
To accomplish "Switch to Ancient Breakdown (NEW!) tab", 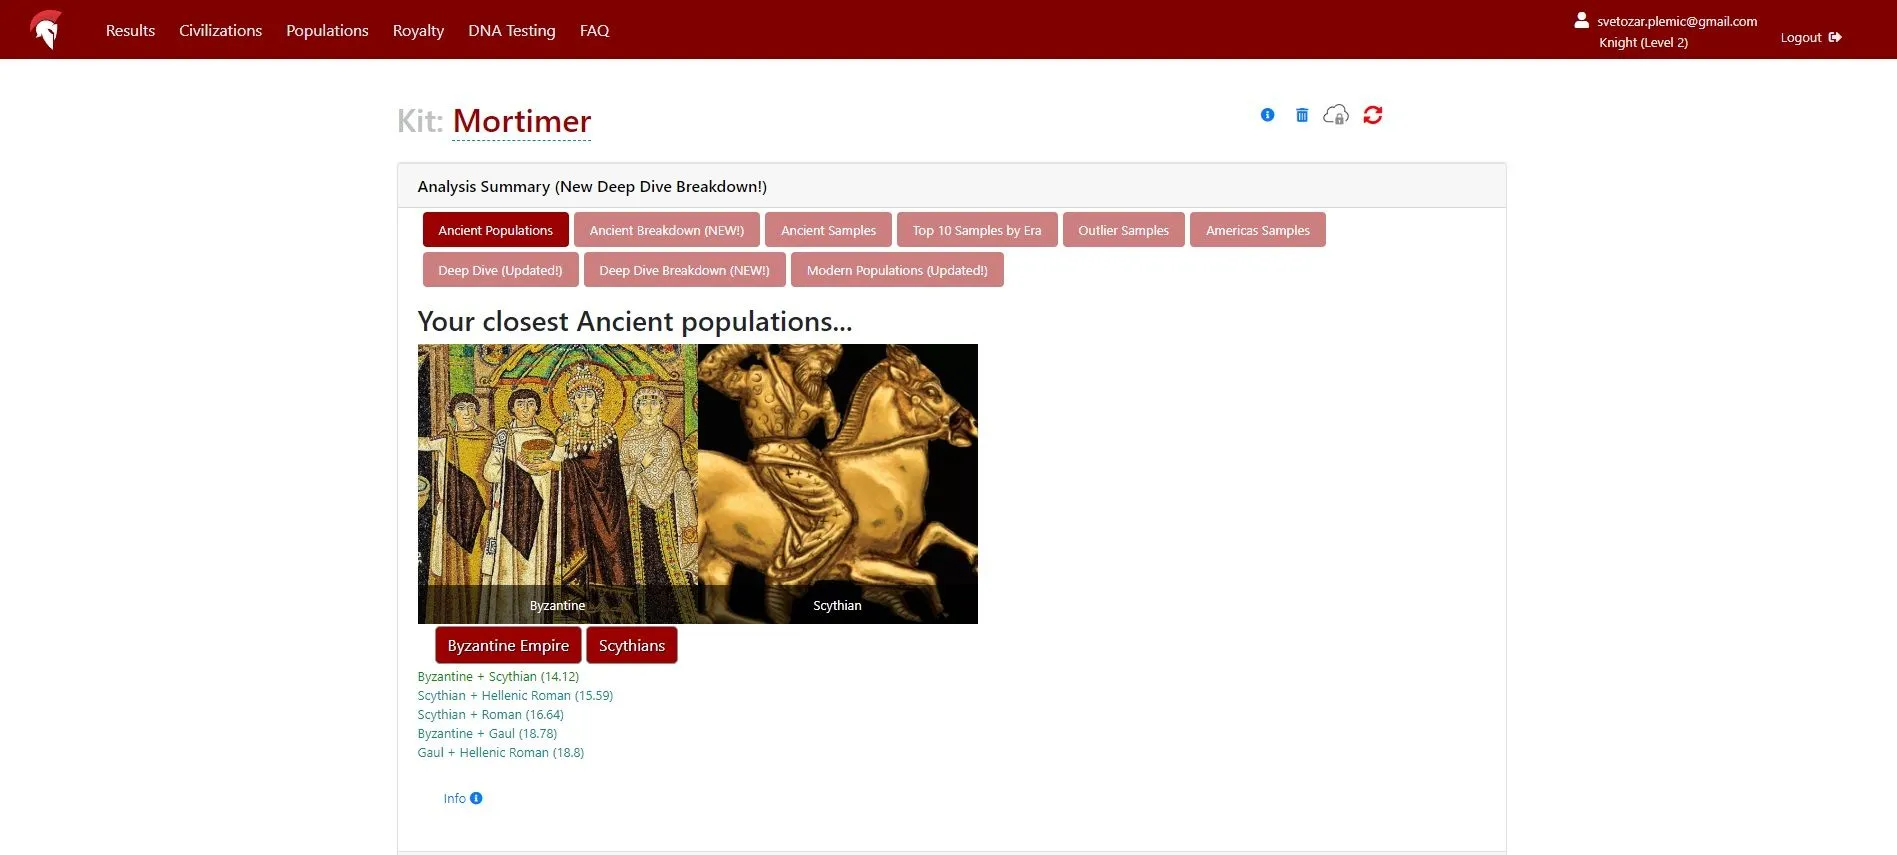I will click(667, 230).
